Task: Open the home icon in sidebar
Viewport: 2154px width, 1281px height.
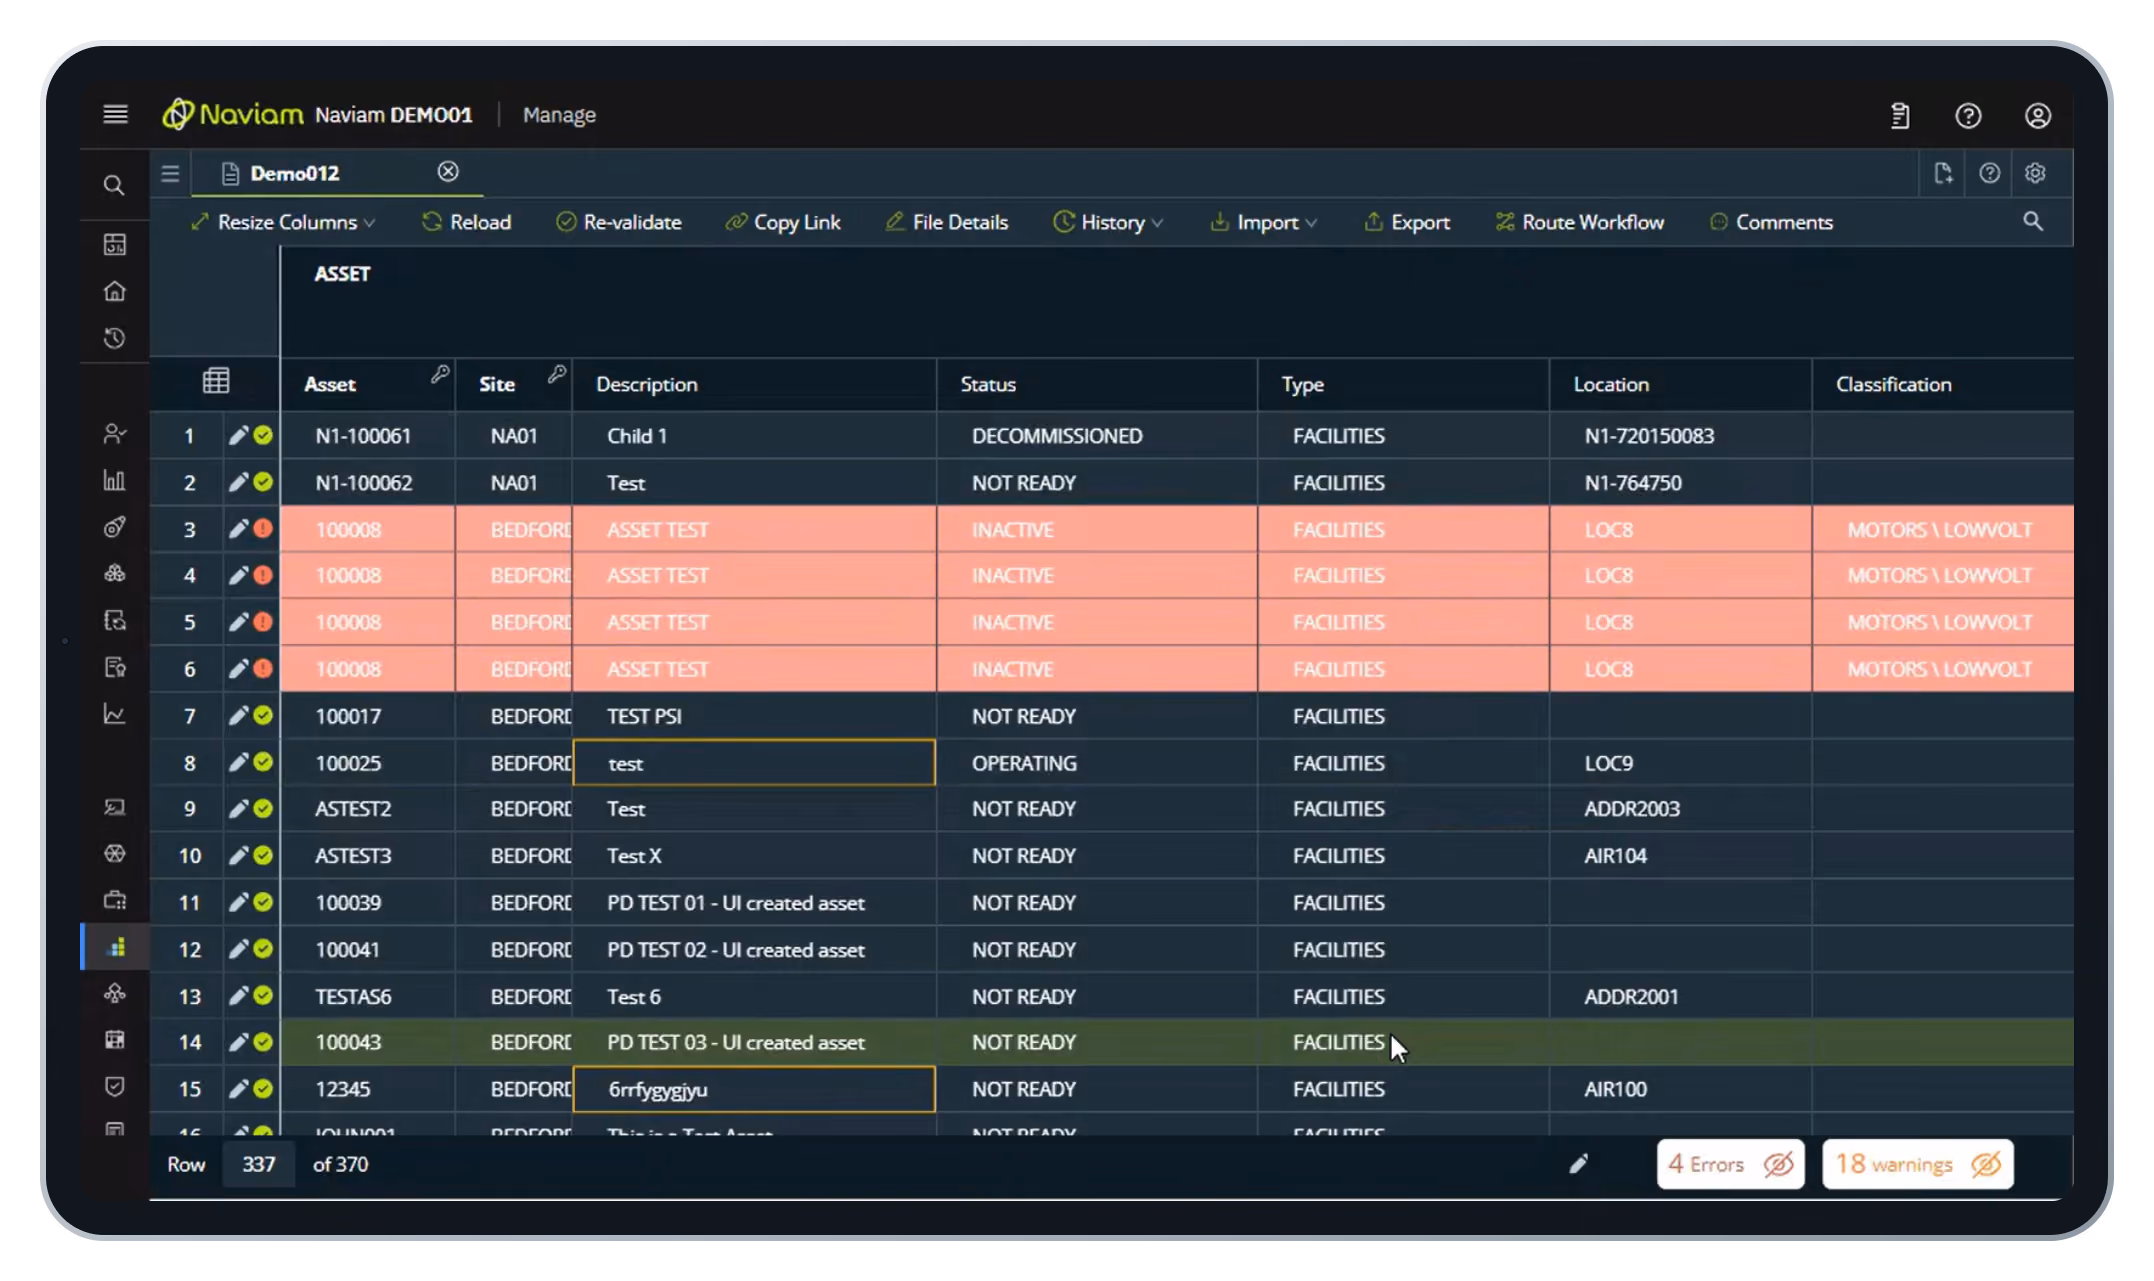Action: coord(115,291)
